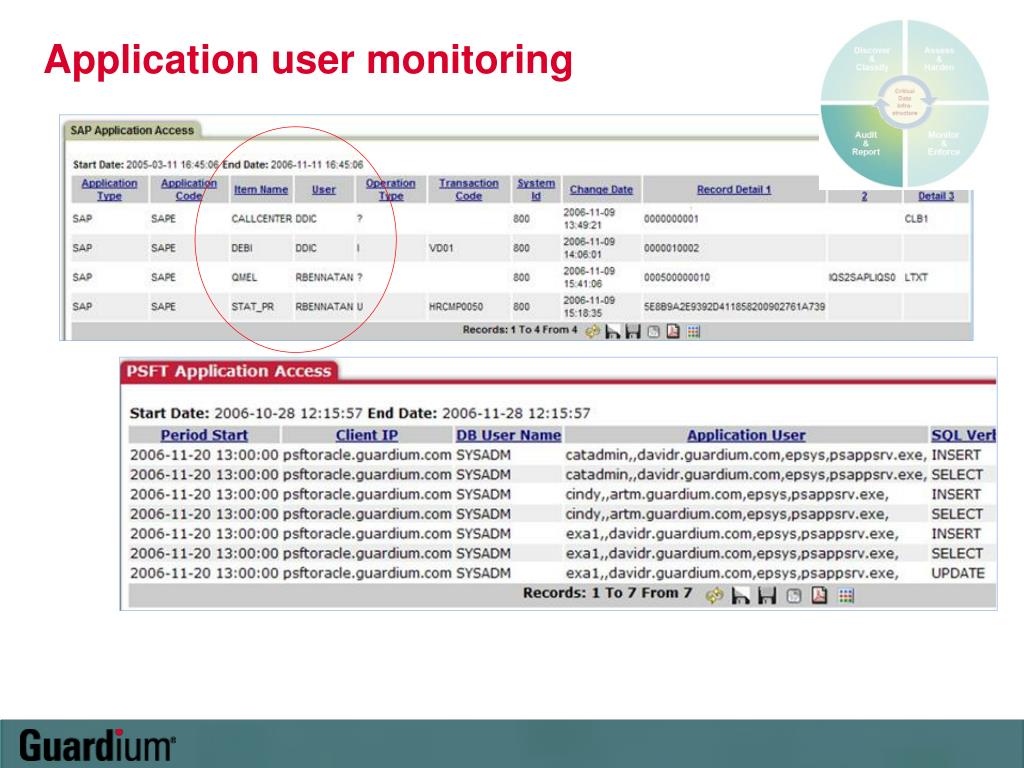Click the LTXT detail cell

click(x=916, y=278)
